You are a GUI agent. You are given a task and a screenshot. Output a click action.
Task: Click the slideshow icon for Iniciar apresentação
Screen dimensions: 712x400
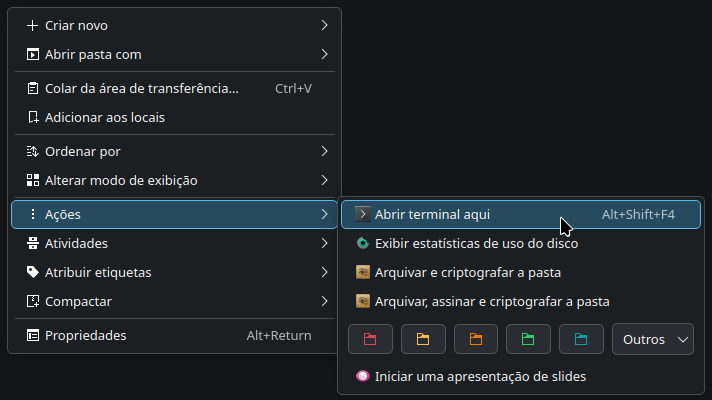(x=363, y=377)
